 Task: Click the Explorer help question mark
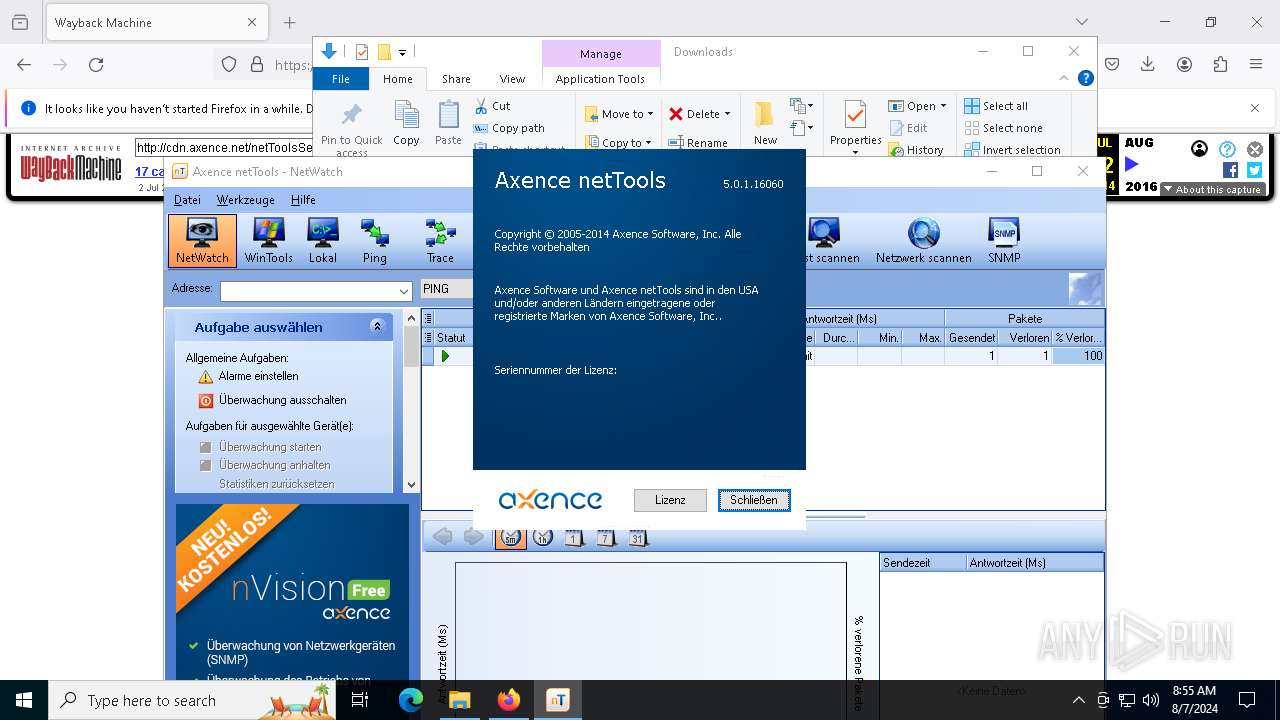click(x=1085, y=78)
